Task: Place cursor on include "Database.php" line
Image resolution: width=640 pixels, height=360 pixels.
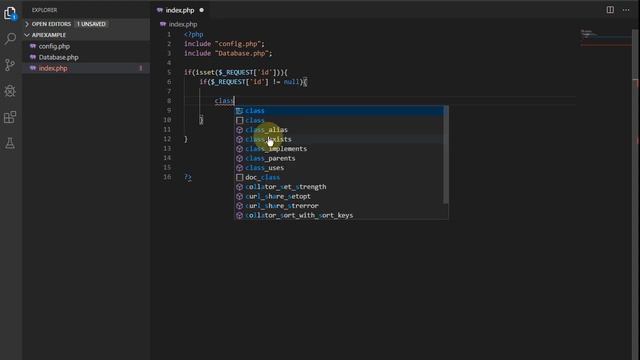Action: click(x=228, y=53)
